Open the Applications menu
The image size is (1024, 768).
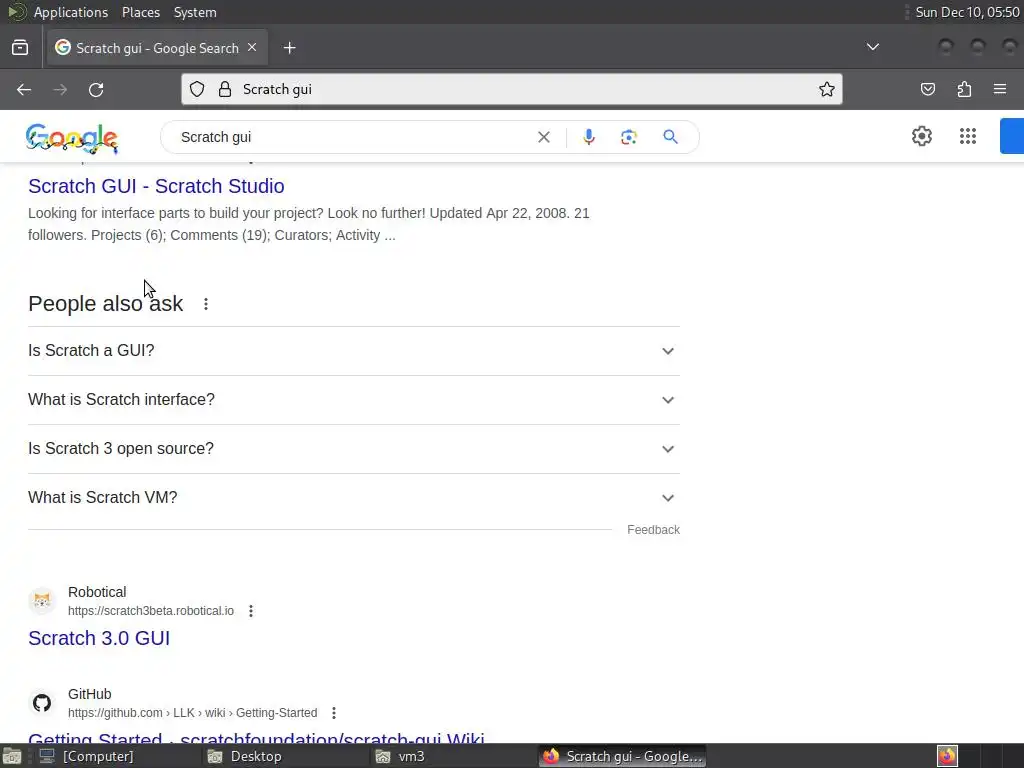coord(71,12)
